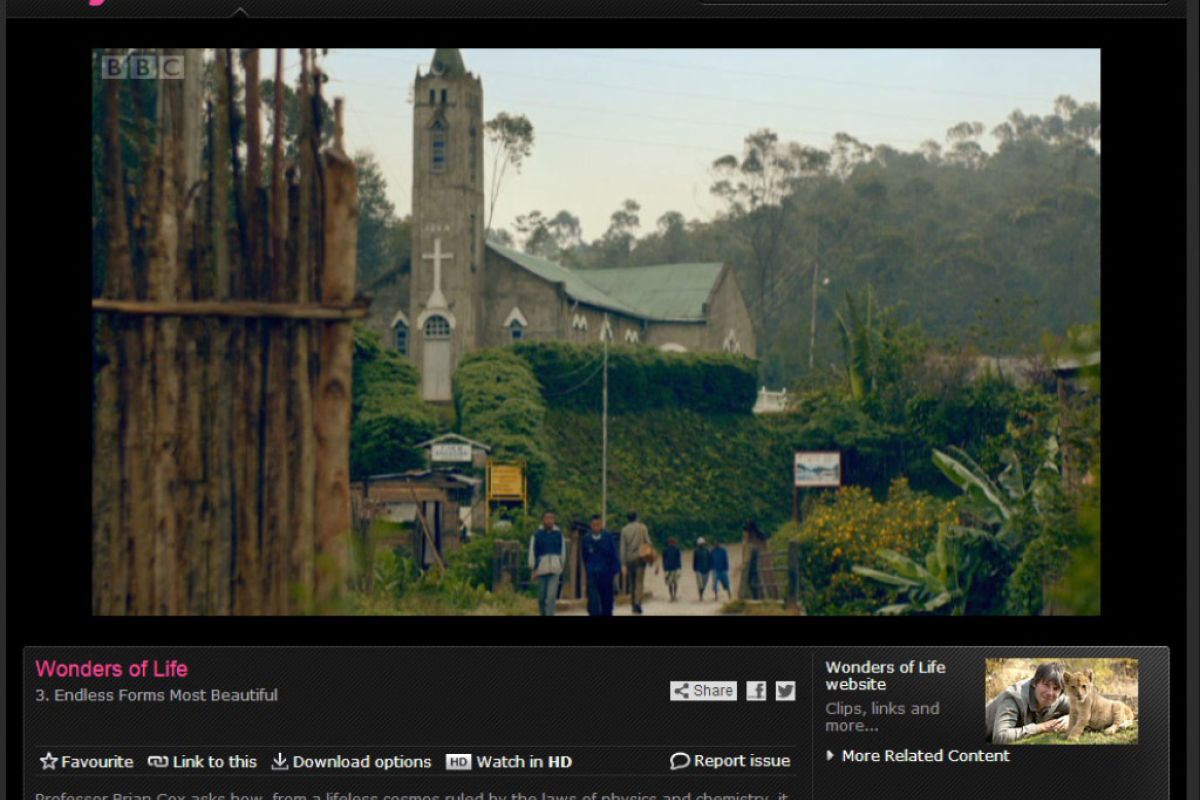Toggle the Favourite star for this episode
This screenshot has height=800, width=1200.
point(49,762)
